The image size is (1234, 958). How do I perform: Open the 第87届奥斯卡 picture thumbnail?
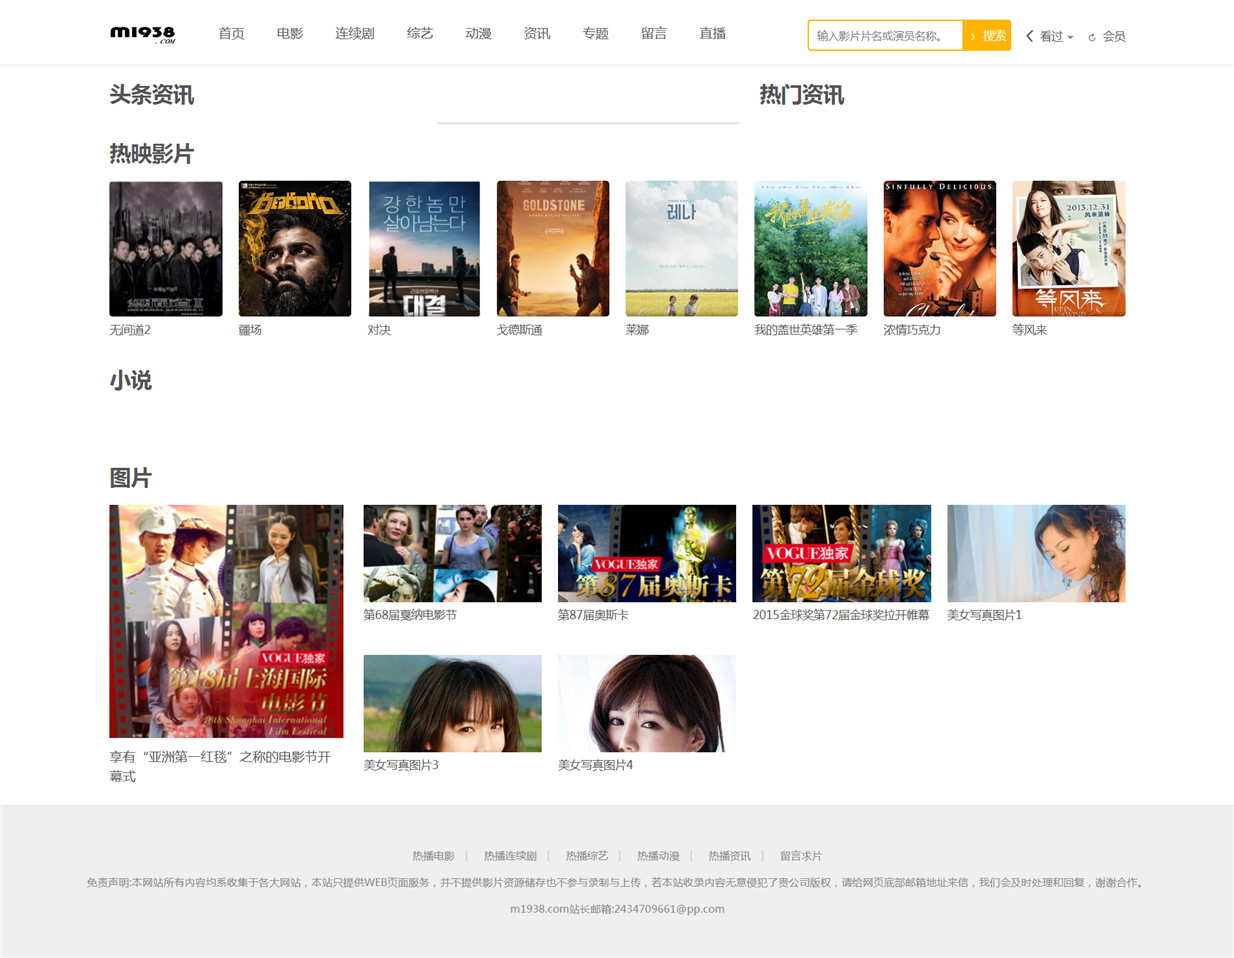pyautogui.click(x=647, y=553)
